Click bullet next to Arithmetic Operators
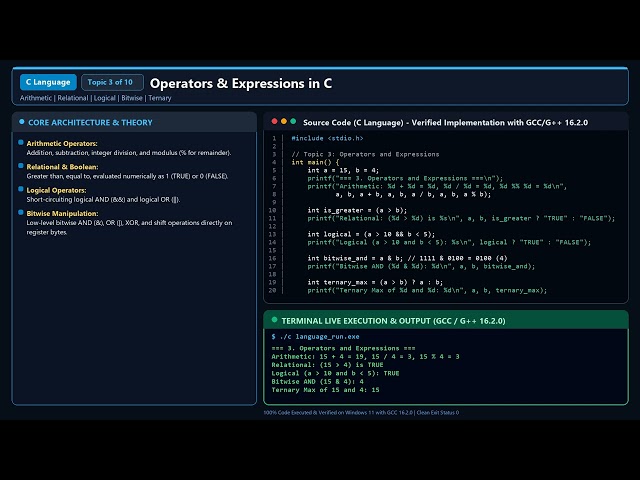Image resolution: width=640 pixels, height=480 pixels. [21, 142]
